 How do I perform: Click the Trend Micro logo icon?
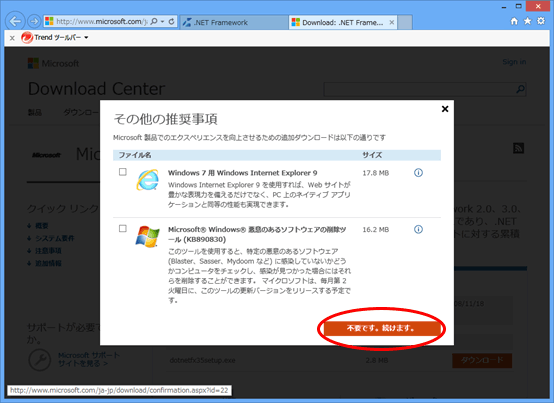[x=27, y=37]
